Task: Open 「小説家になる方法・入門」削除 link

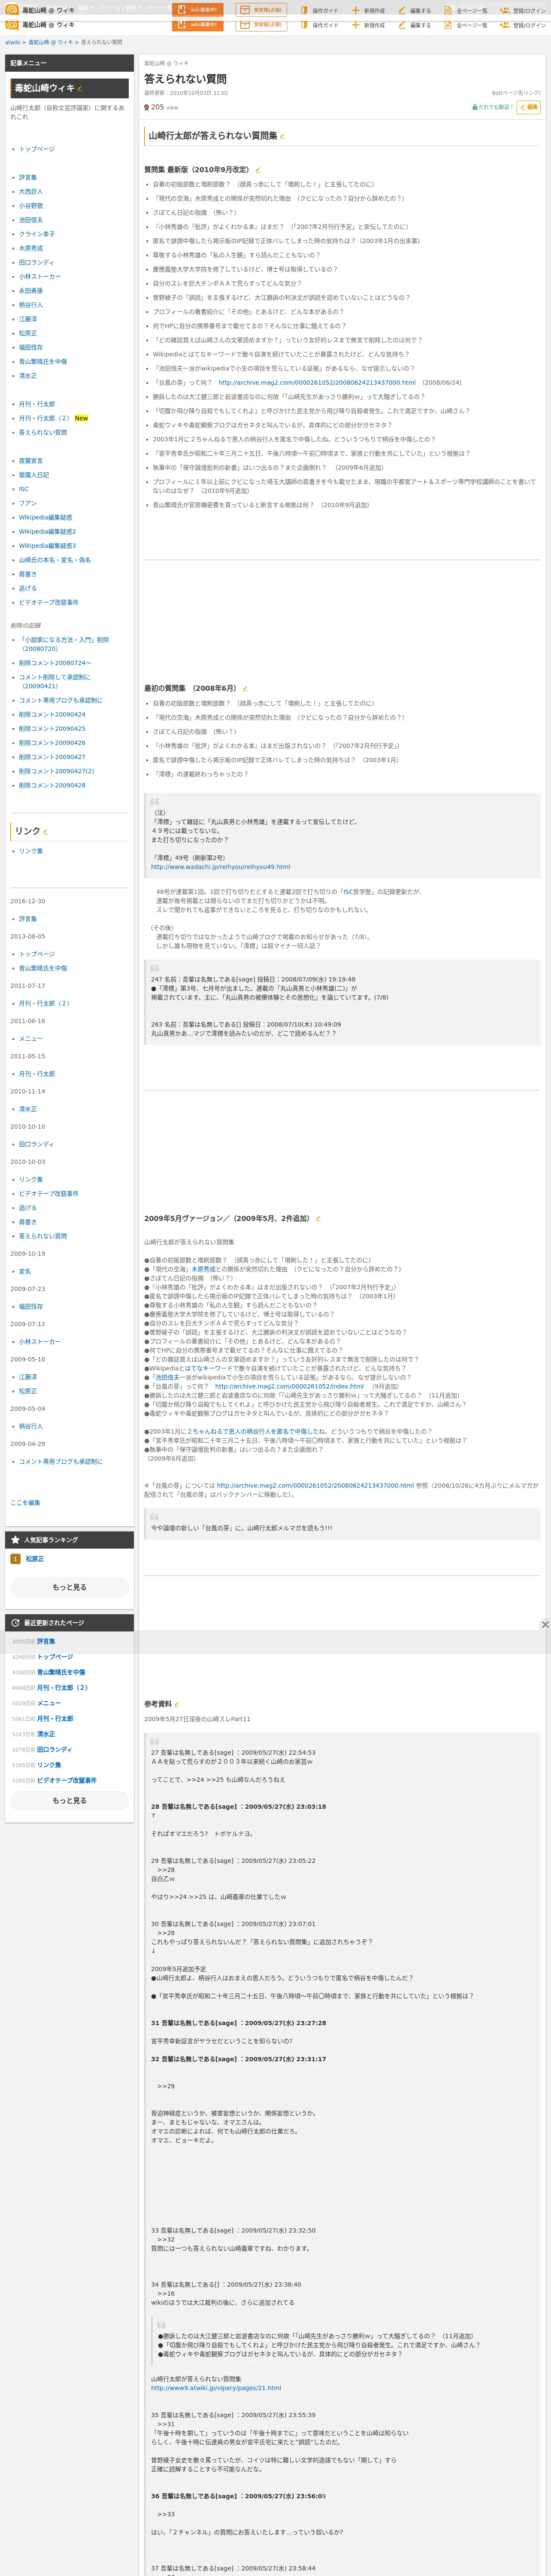Action: click(65, 644)
